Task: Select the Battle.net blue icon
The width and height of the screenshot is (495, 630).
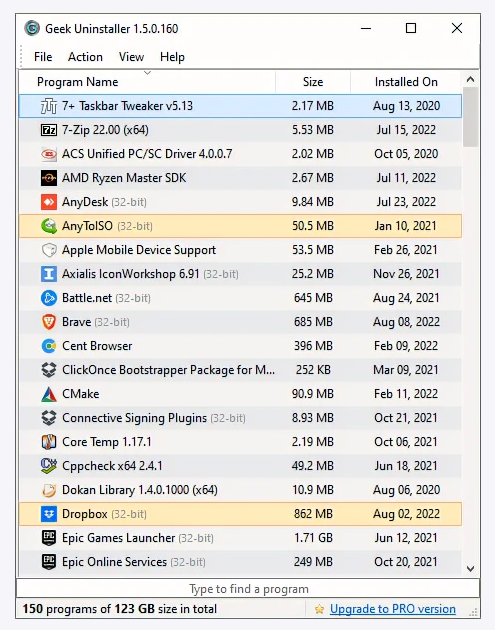Action: (49, 298)
